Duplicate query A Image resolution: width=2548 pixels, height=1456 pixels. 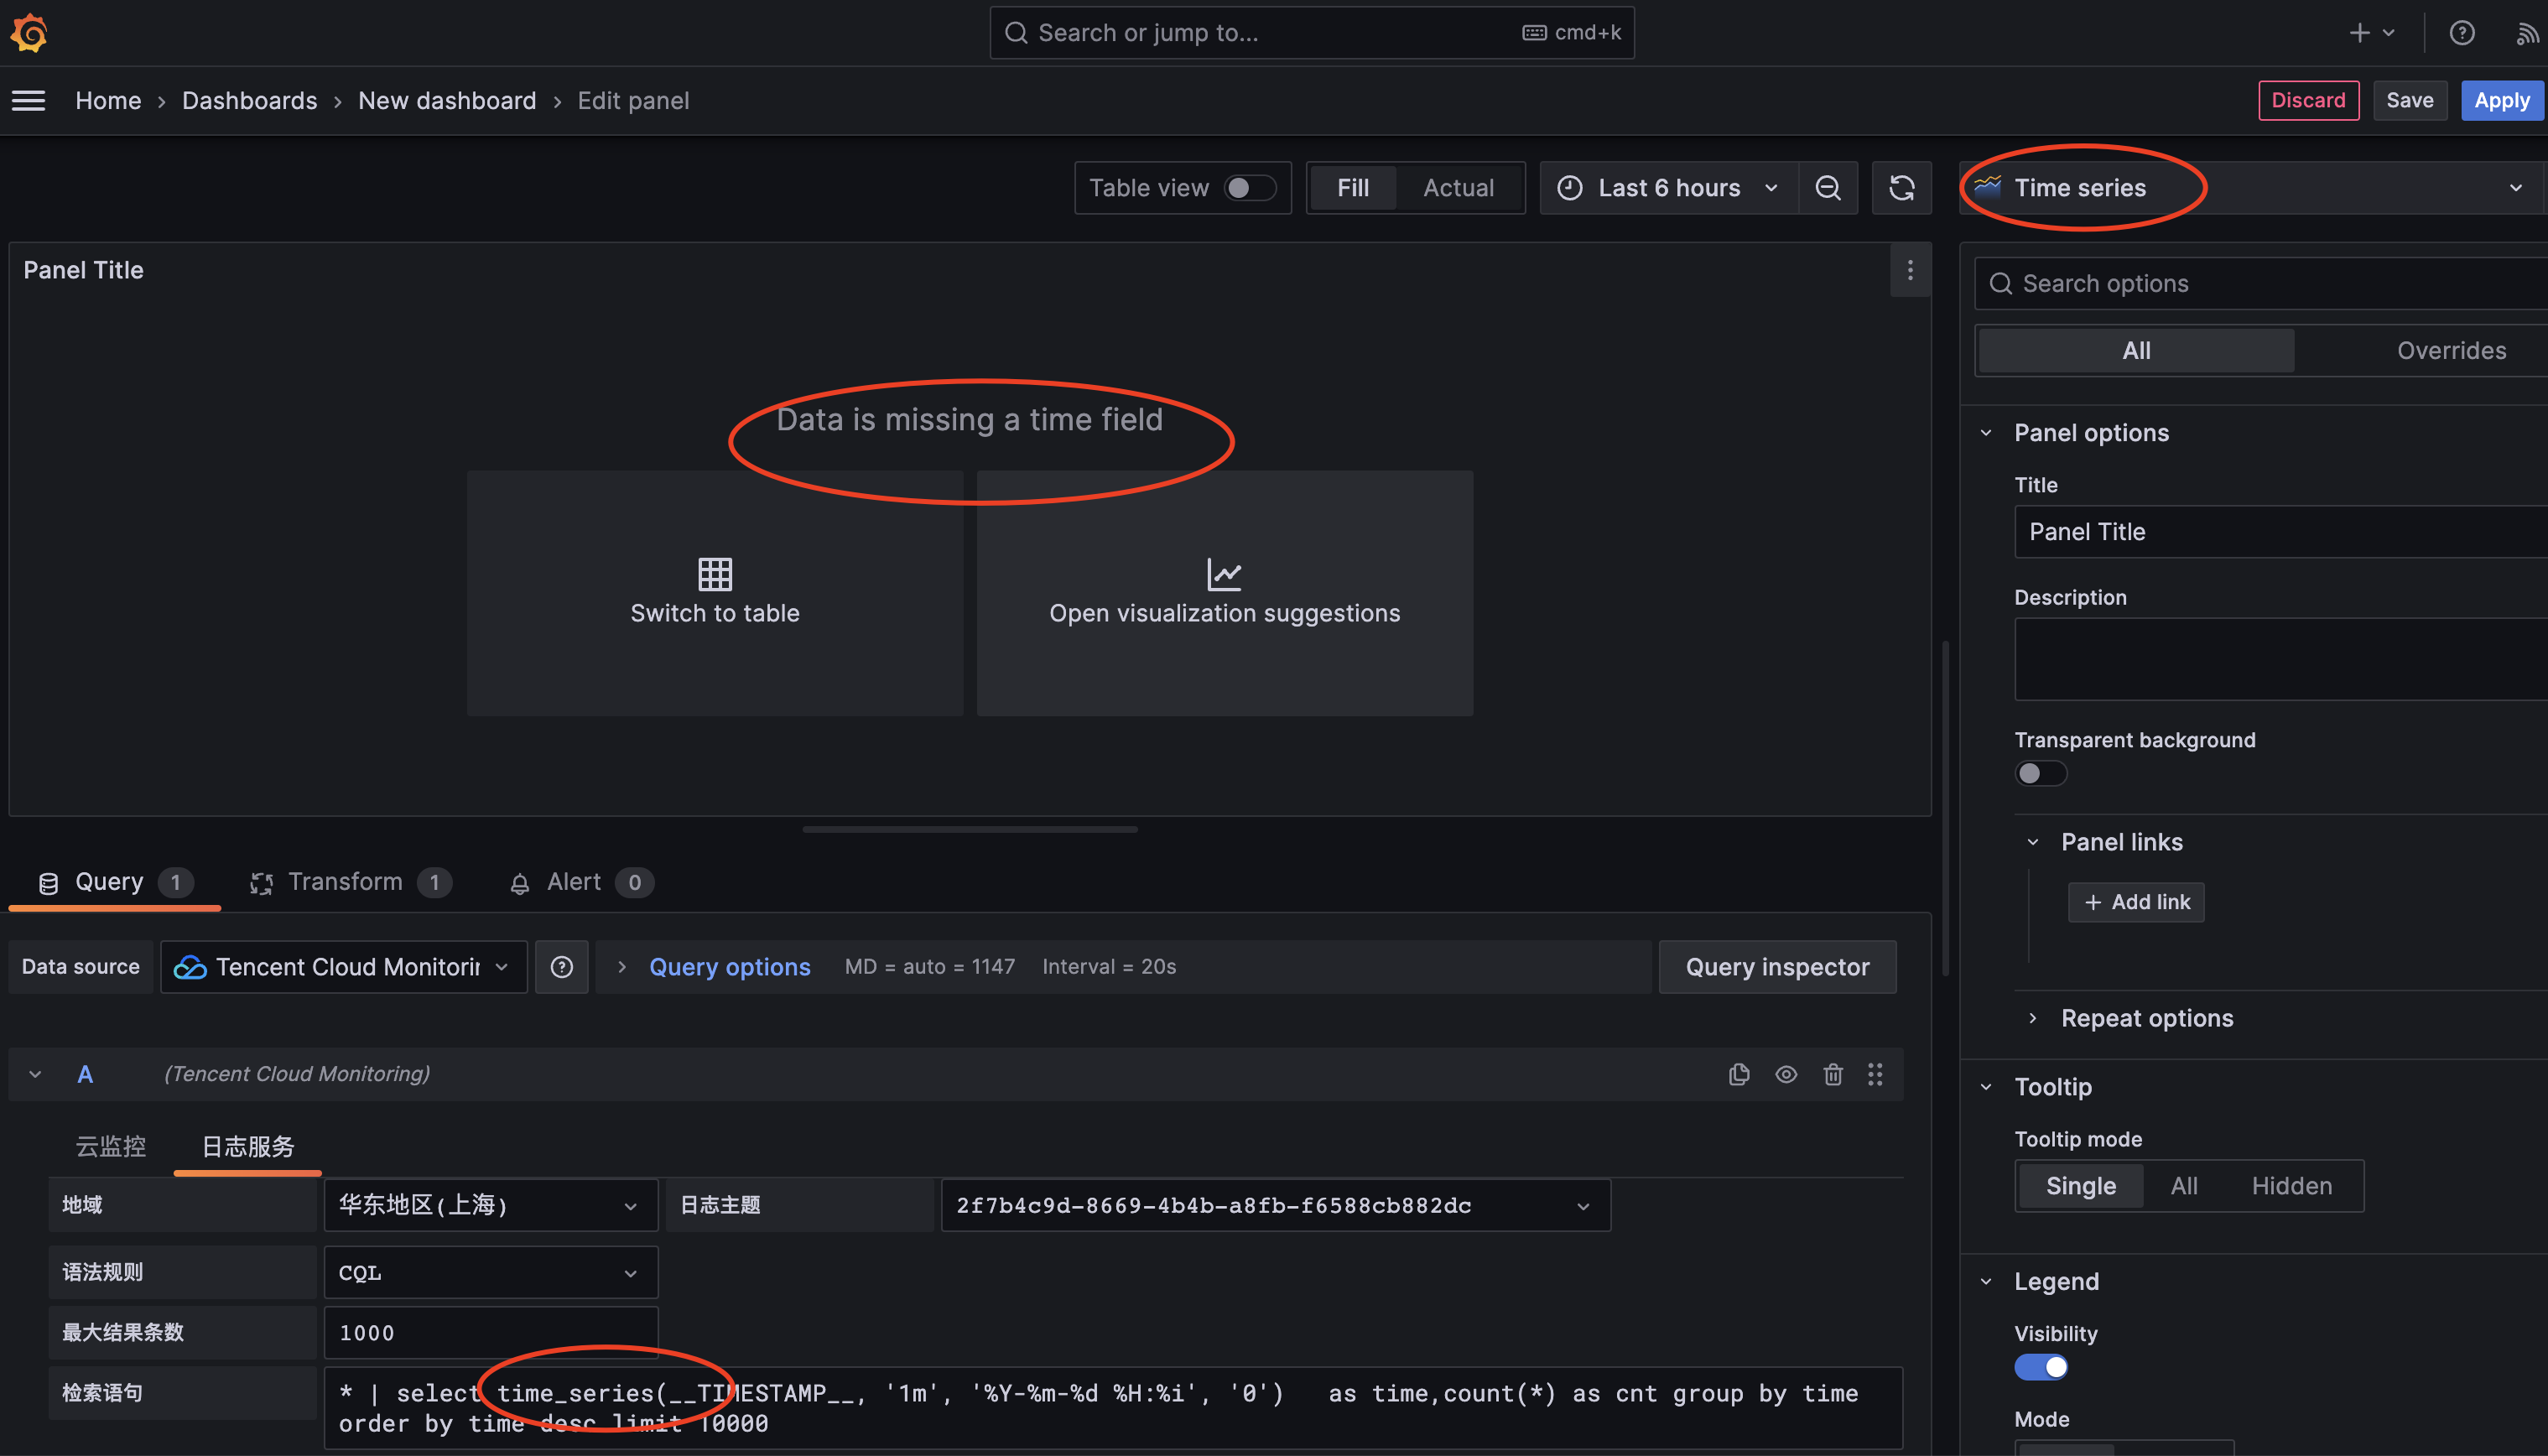point(1739,1074)
